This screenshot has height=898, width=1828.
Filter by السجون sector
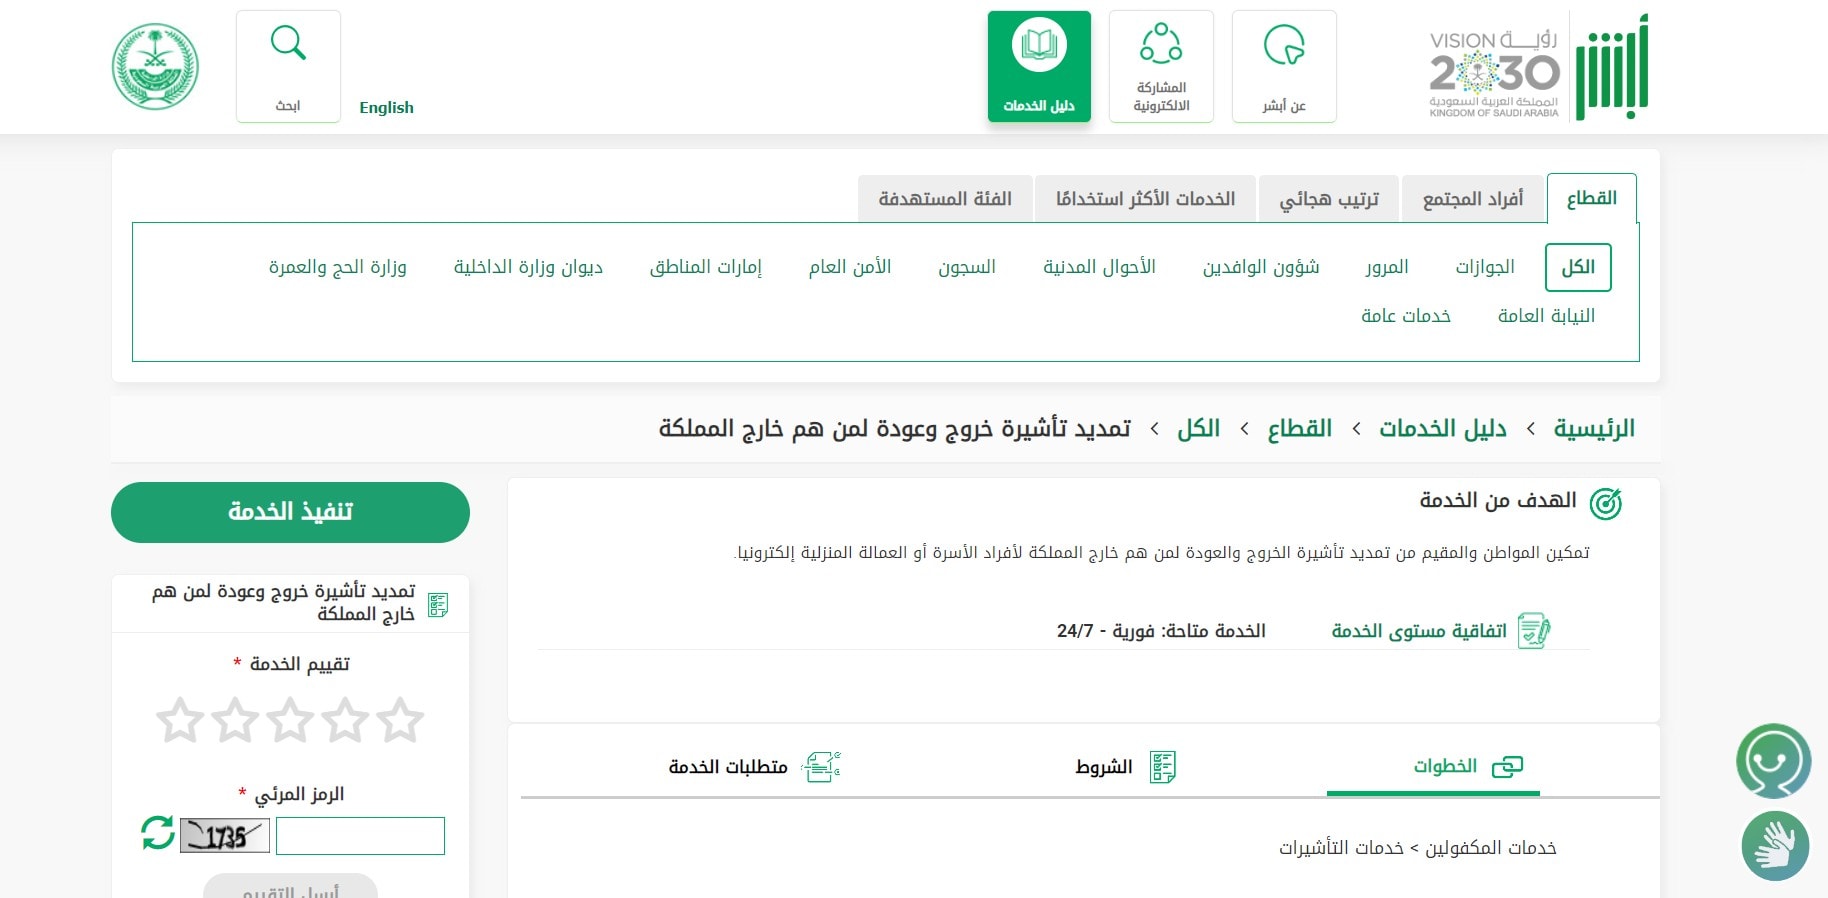pyautogui.click(x=966, y=267)
